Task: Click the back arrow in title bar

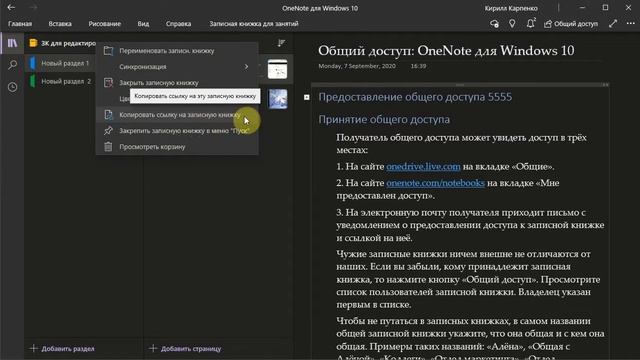Action: coord(11,7)
